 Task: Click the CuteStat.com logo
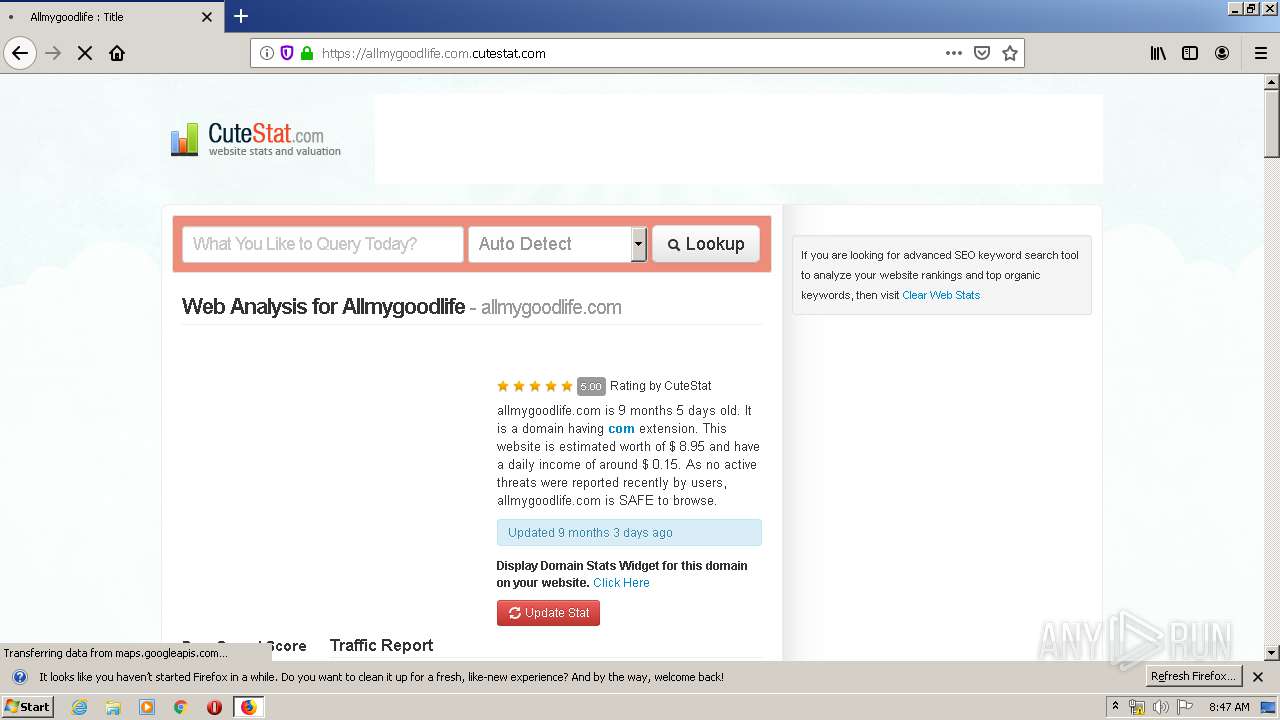click(x=256, y=139)
